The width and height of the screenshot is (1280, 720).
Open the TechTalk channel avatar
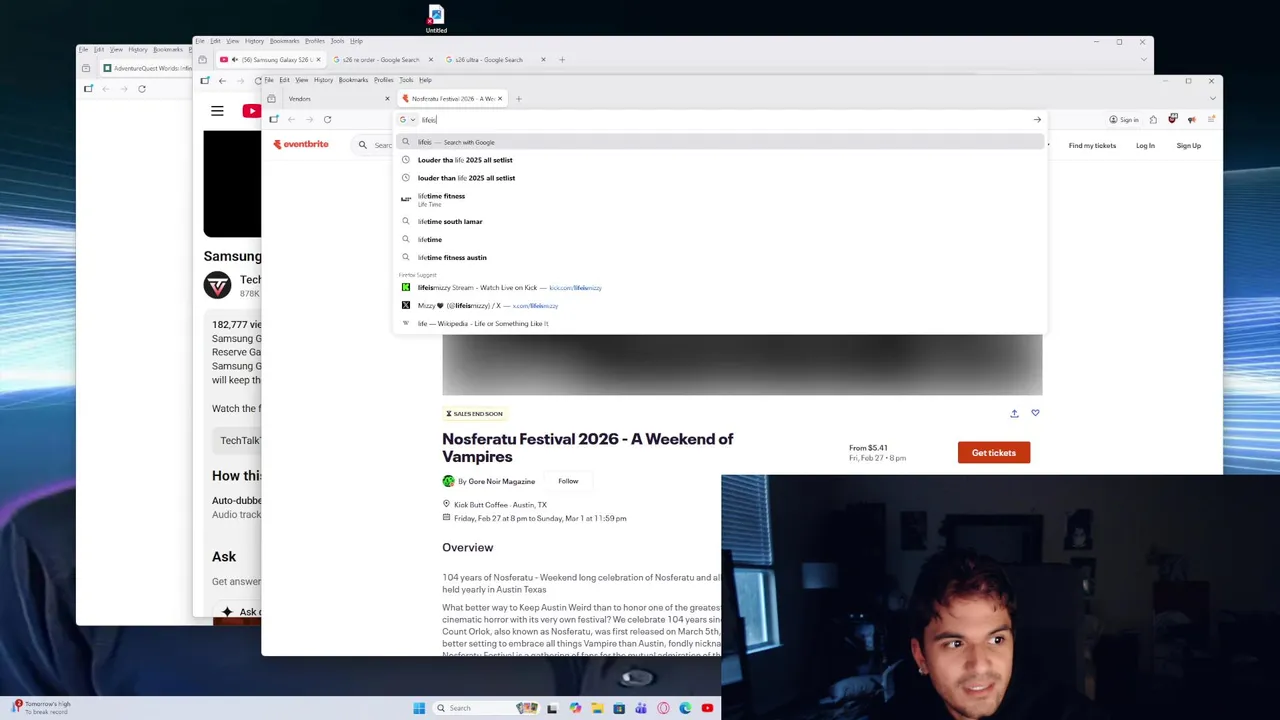217,286
